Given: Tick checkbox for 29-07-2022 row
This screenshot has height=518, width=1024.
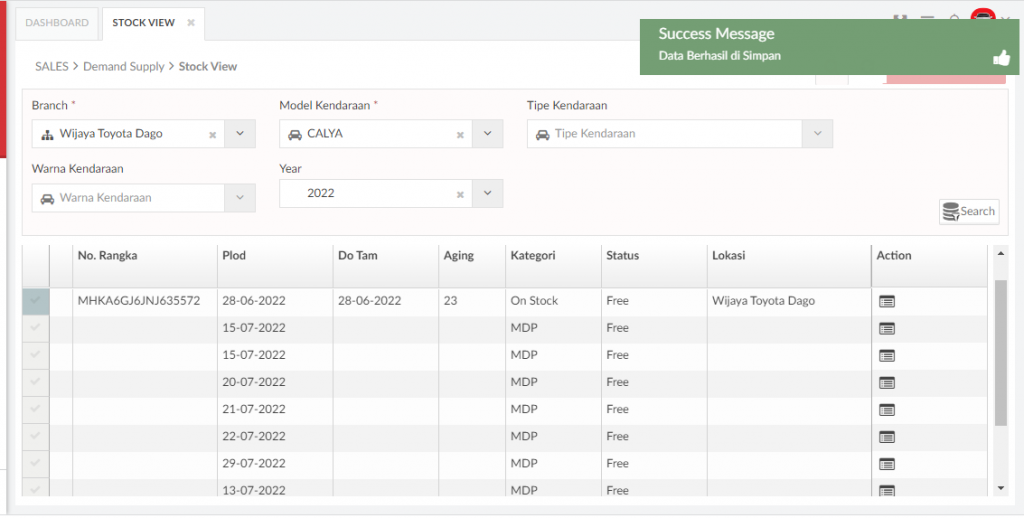Looking at the screenshot, I should click(35, 463).
